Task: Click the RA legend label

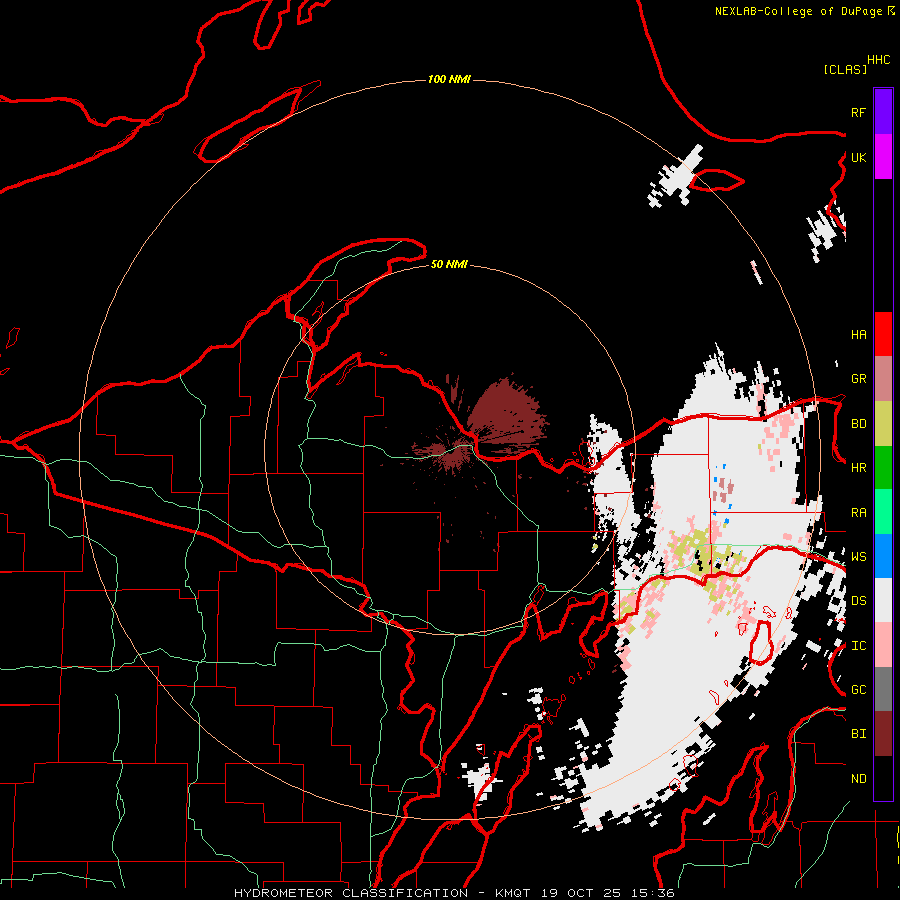Action: coord(858,513)
